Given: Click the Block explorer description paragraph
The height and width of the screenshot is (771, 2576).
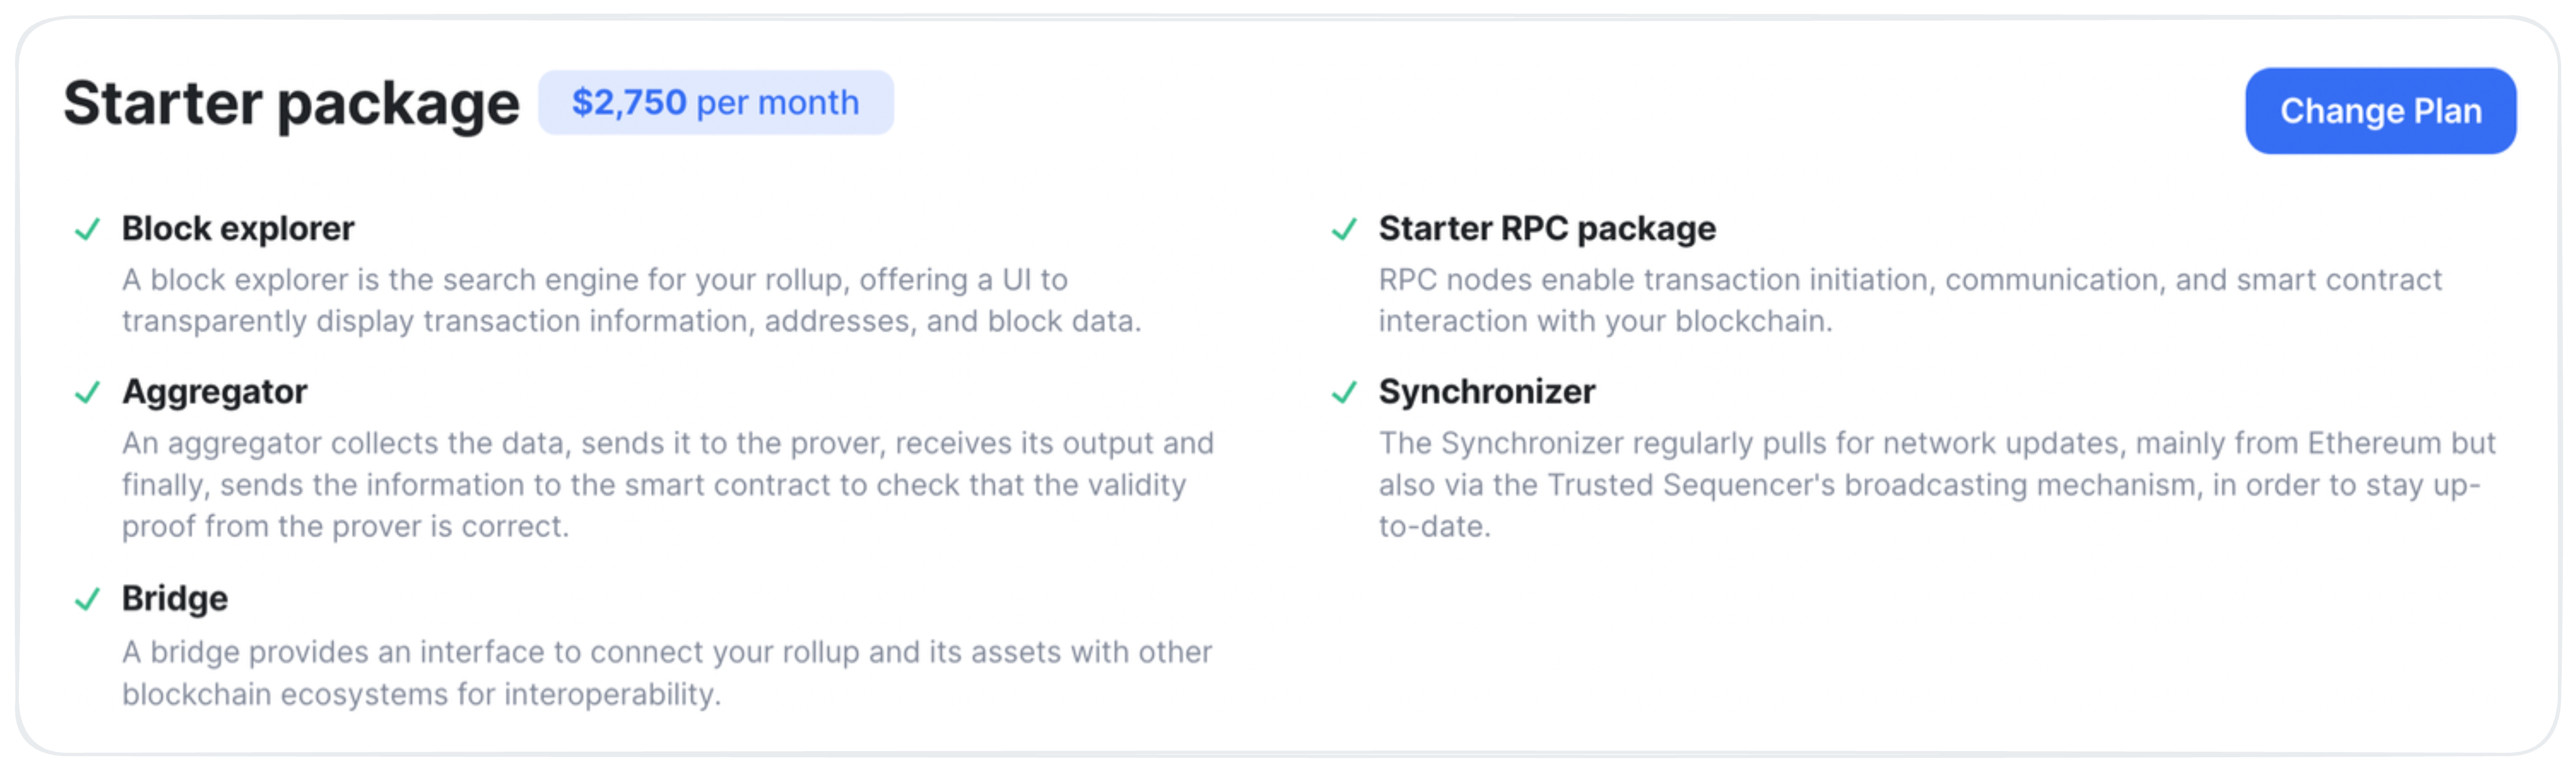Looking at the screenshot, I should point(631,300).
